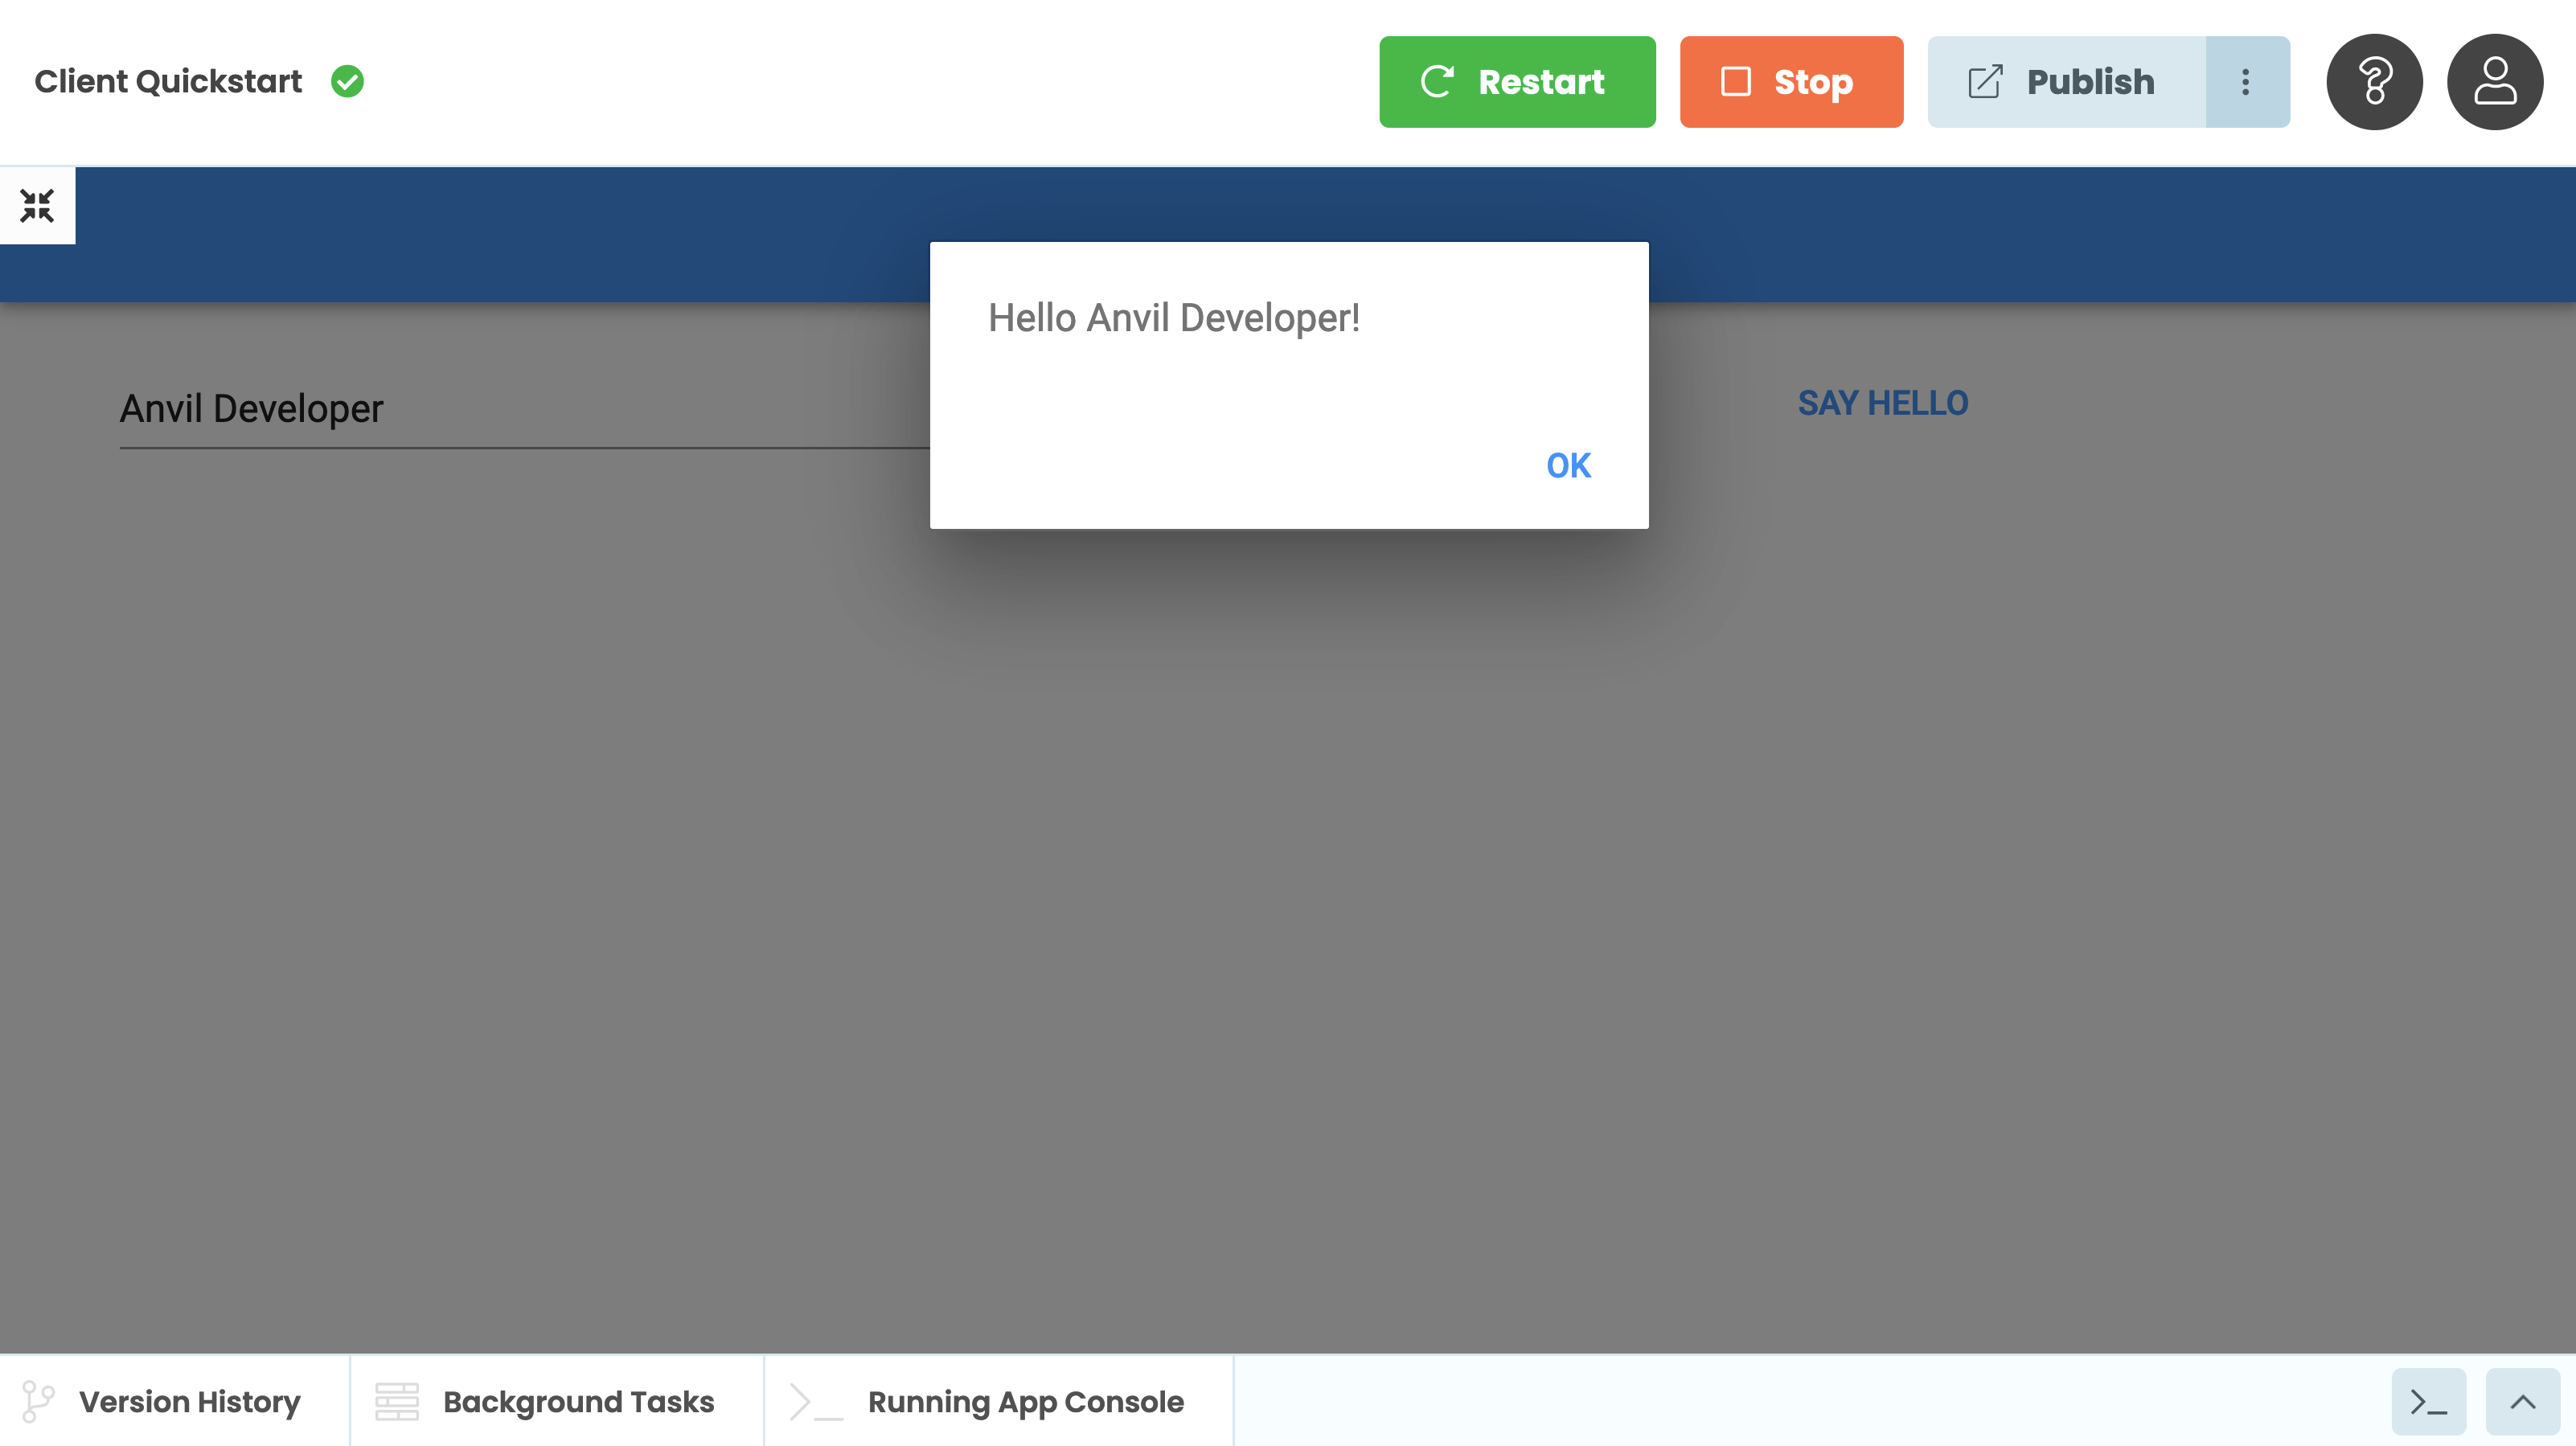Click the green app status check badge
The width and height of the screenshot is (2576, 1446).
pos(347,82)
